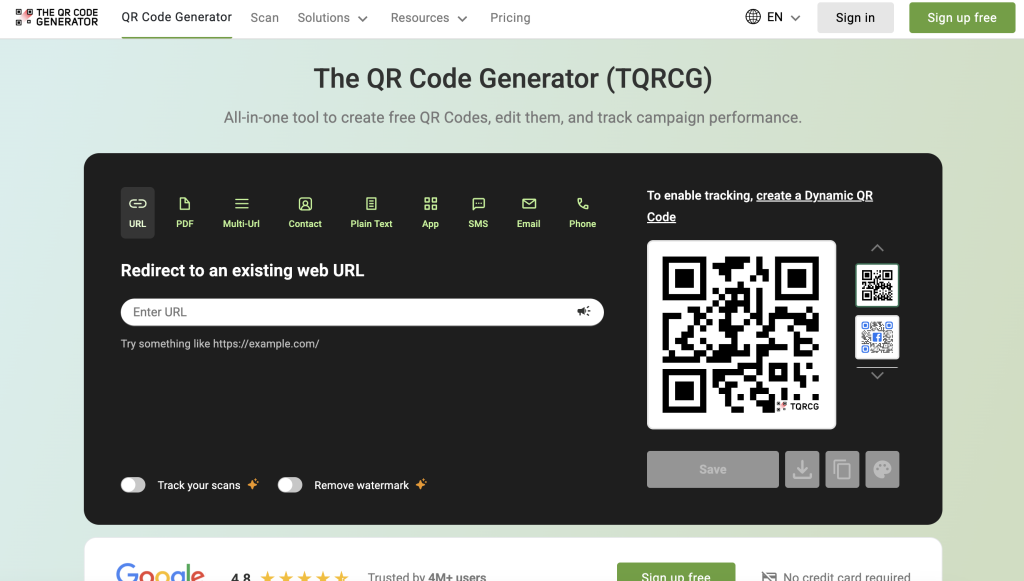1024x581 pixels.
Task: Expand the Solutions dropdown menu
Action: [x=332, y=18]
